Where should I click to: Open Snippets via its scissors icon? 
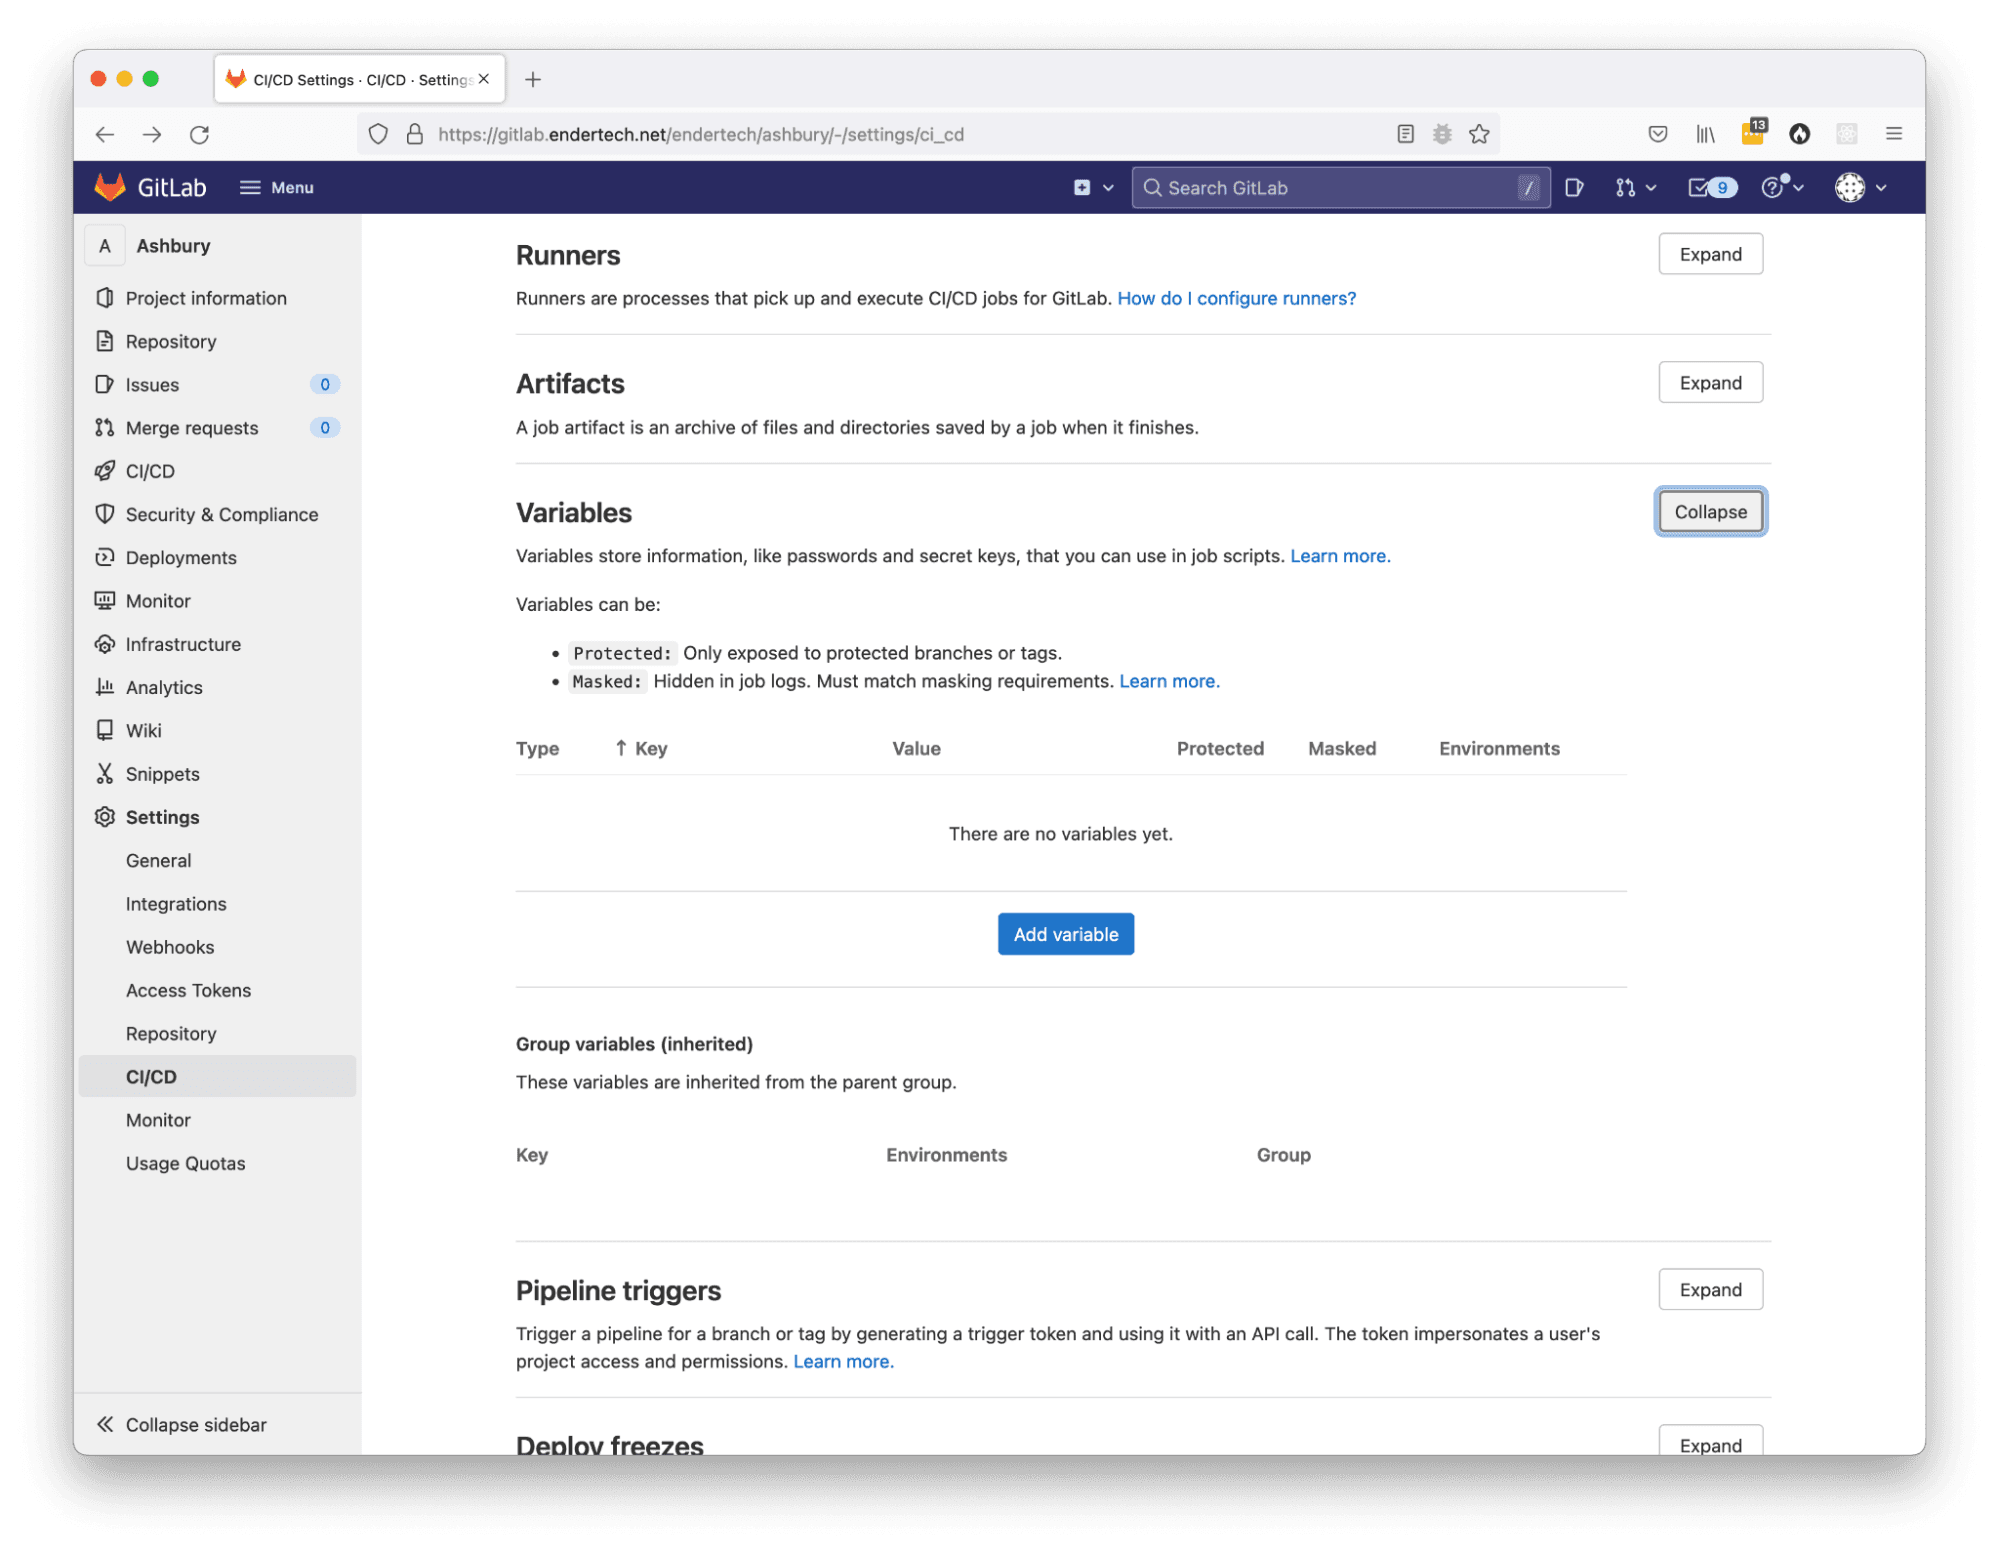click(105, 773)
